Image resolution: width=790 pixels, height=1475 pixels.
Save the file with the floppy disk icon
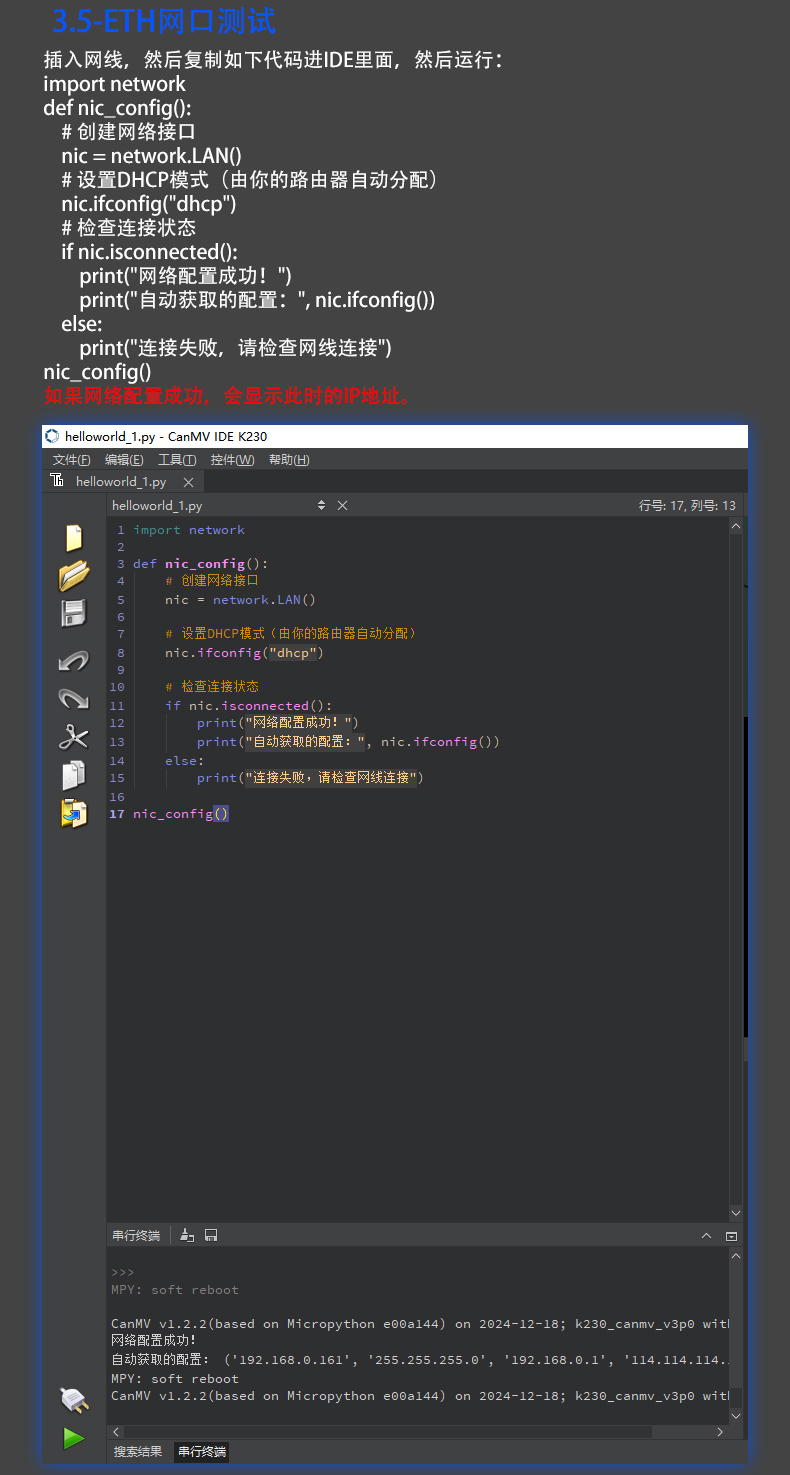tap(74, 613)
